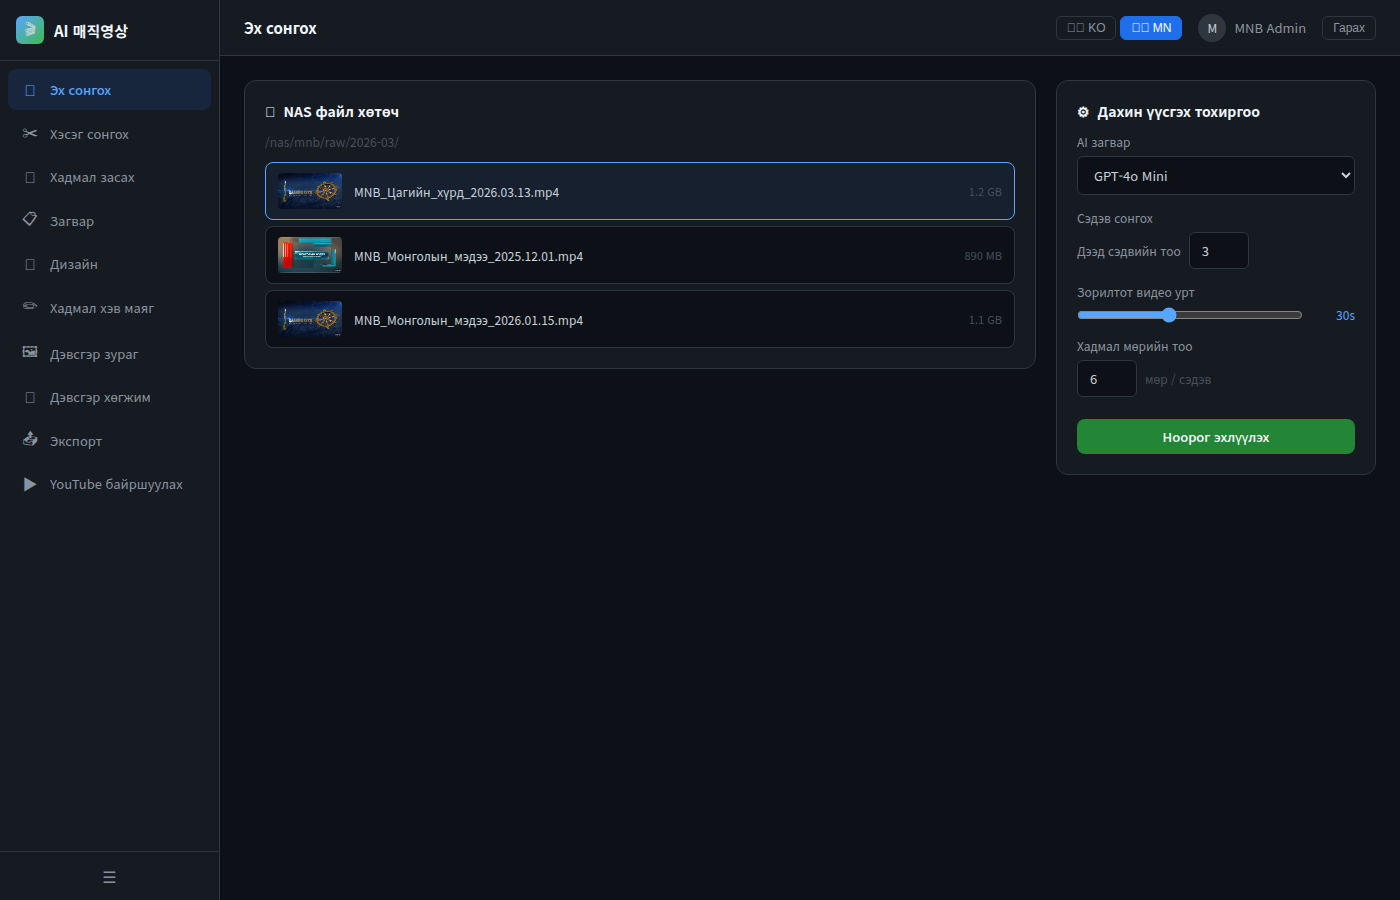Viewport: 1400px width, 900px height.
Task: Click the MNB Admin avatar icon
Action: point(1212,28)
